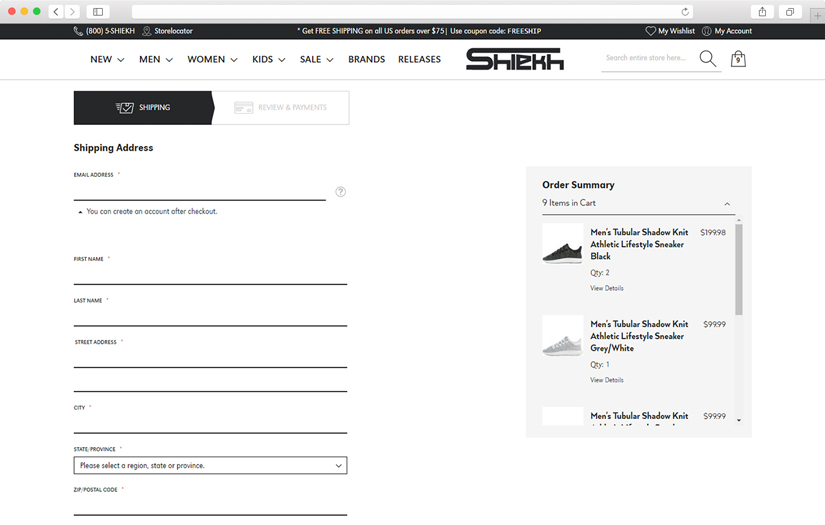825x525 pixels.
Task: Click the City input field
Action: [210, 423]
